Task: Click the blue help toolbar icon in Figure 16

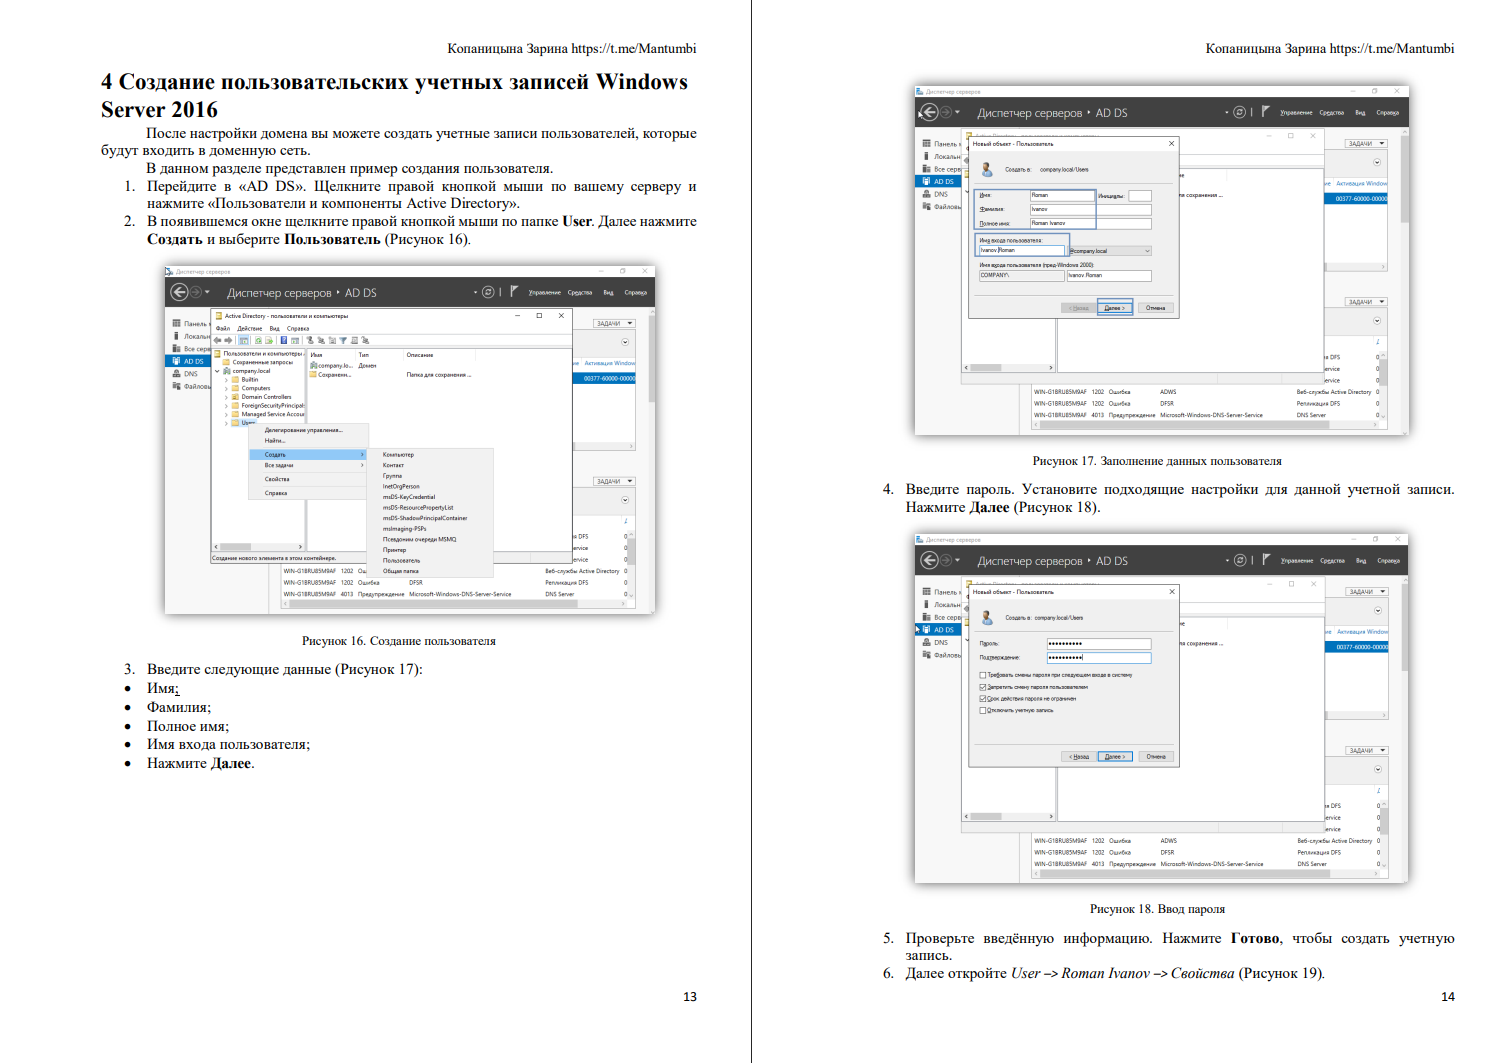Action: click(284, 340)
